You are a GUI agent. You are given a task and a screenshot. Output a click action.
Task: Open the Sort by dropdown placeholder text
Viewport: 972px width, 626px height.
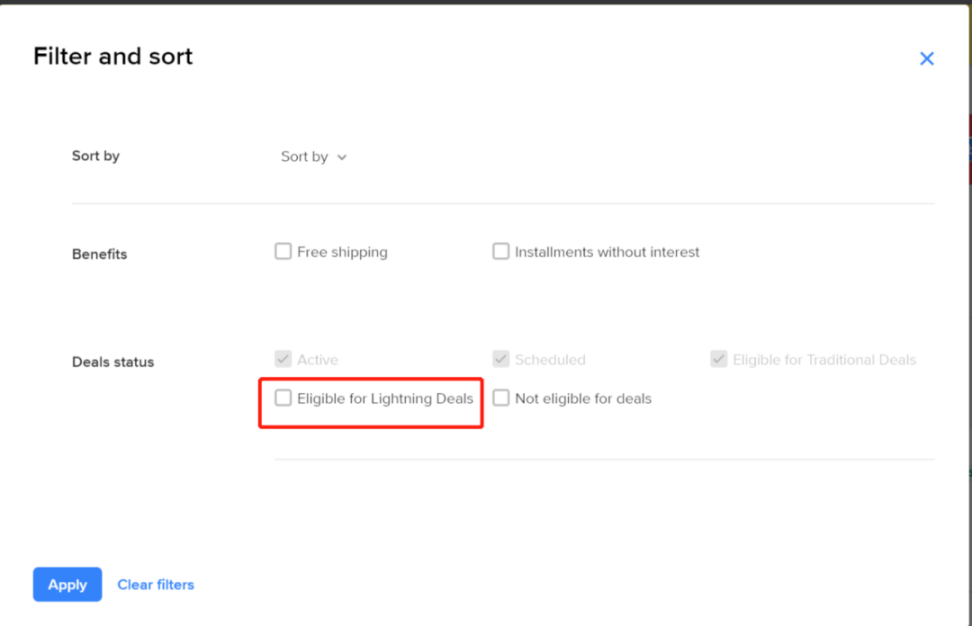click(x=304, y=157)
